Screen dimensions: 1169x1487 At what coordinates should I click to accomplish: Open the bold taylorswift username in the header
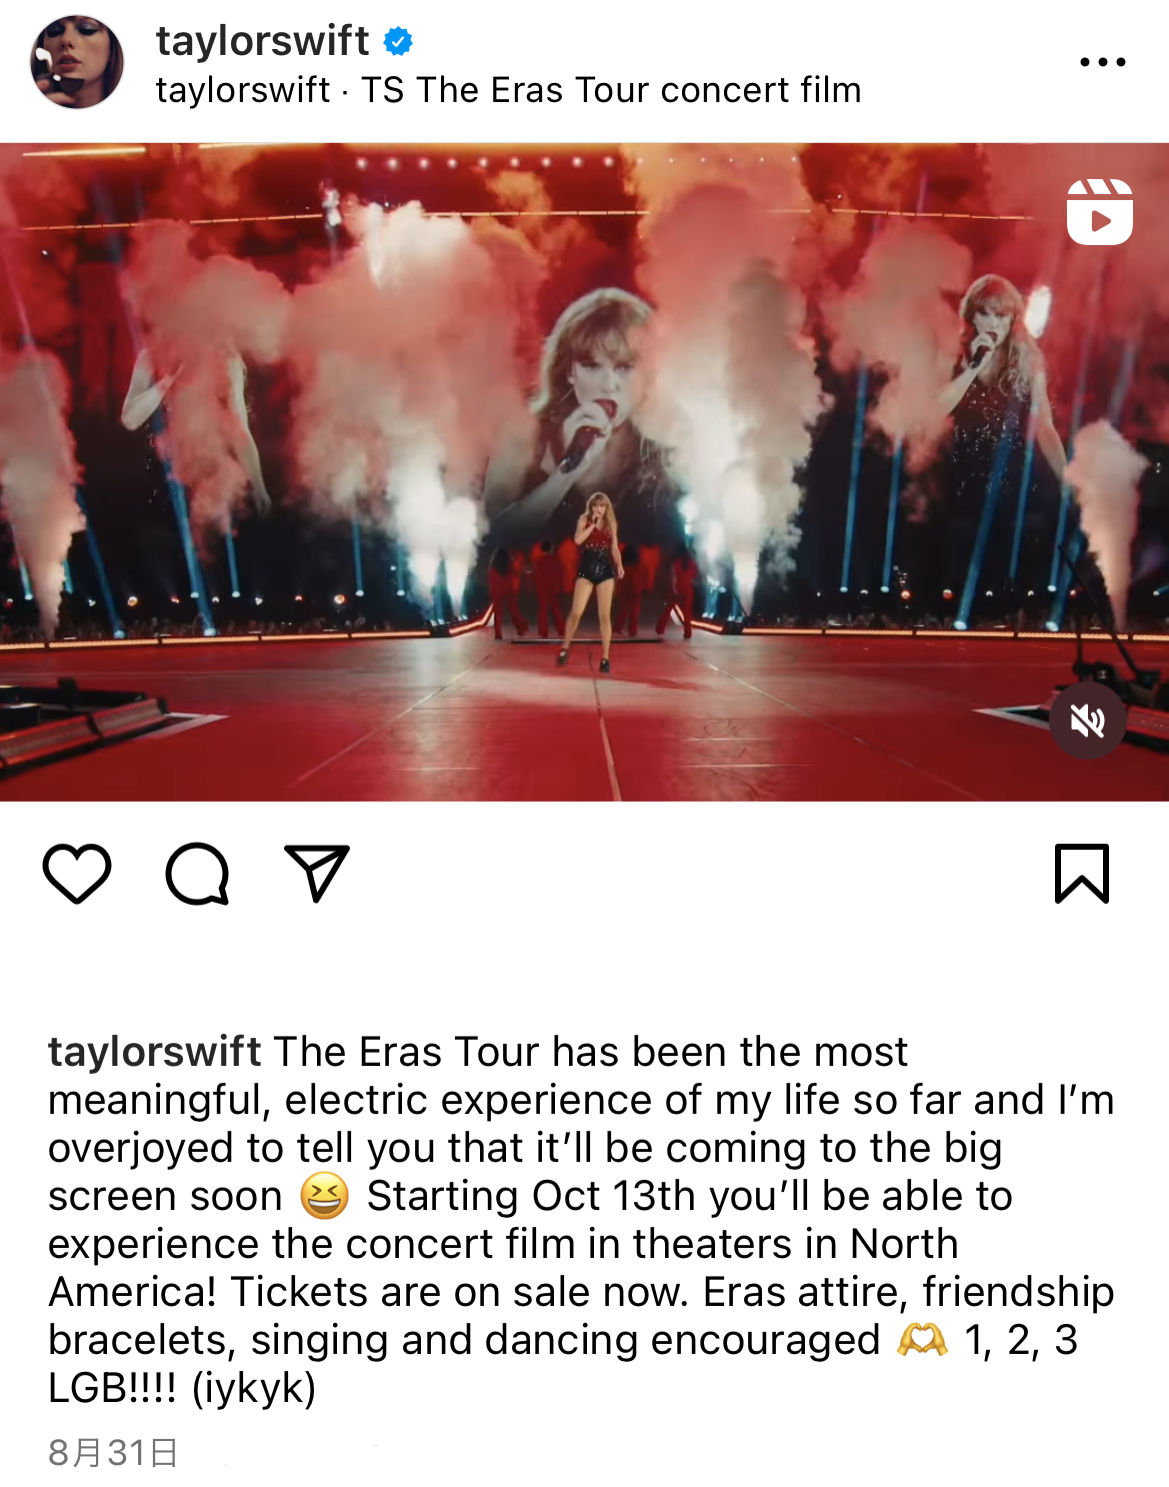(x=263, y=41)
